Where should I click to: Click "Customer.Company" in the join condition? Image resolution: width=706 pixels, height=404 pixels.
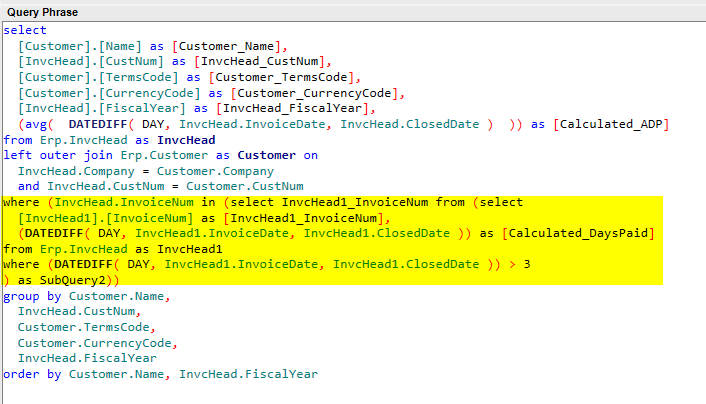coord(215,171)
